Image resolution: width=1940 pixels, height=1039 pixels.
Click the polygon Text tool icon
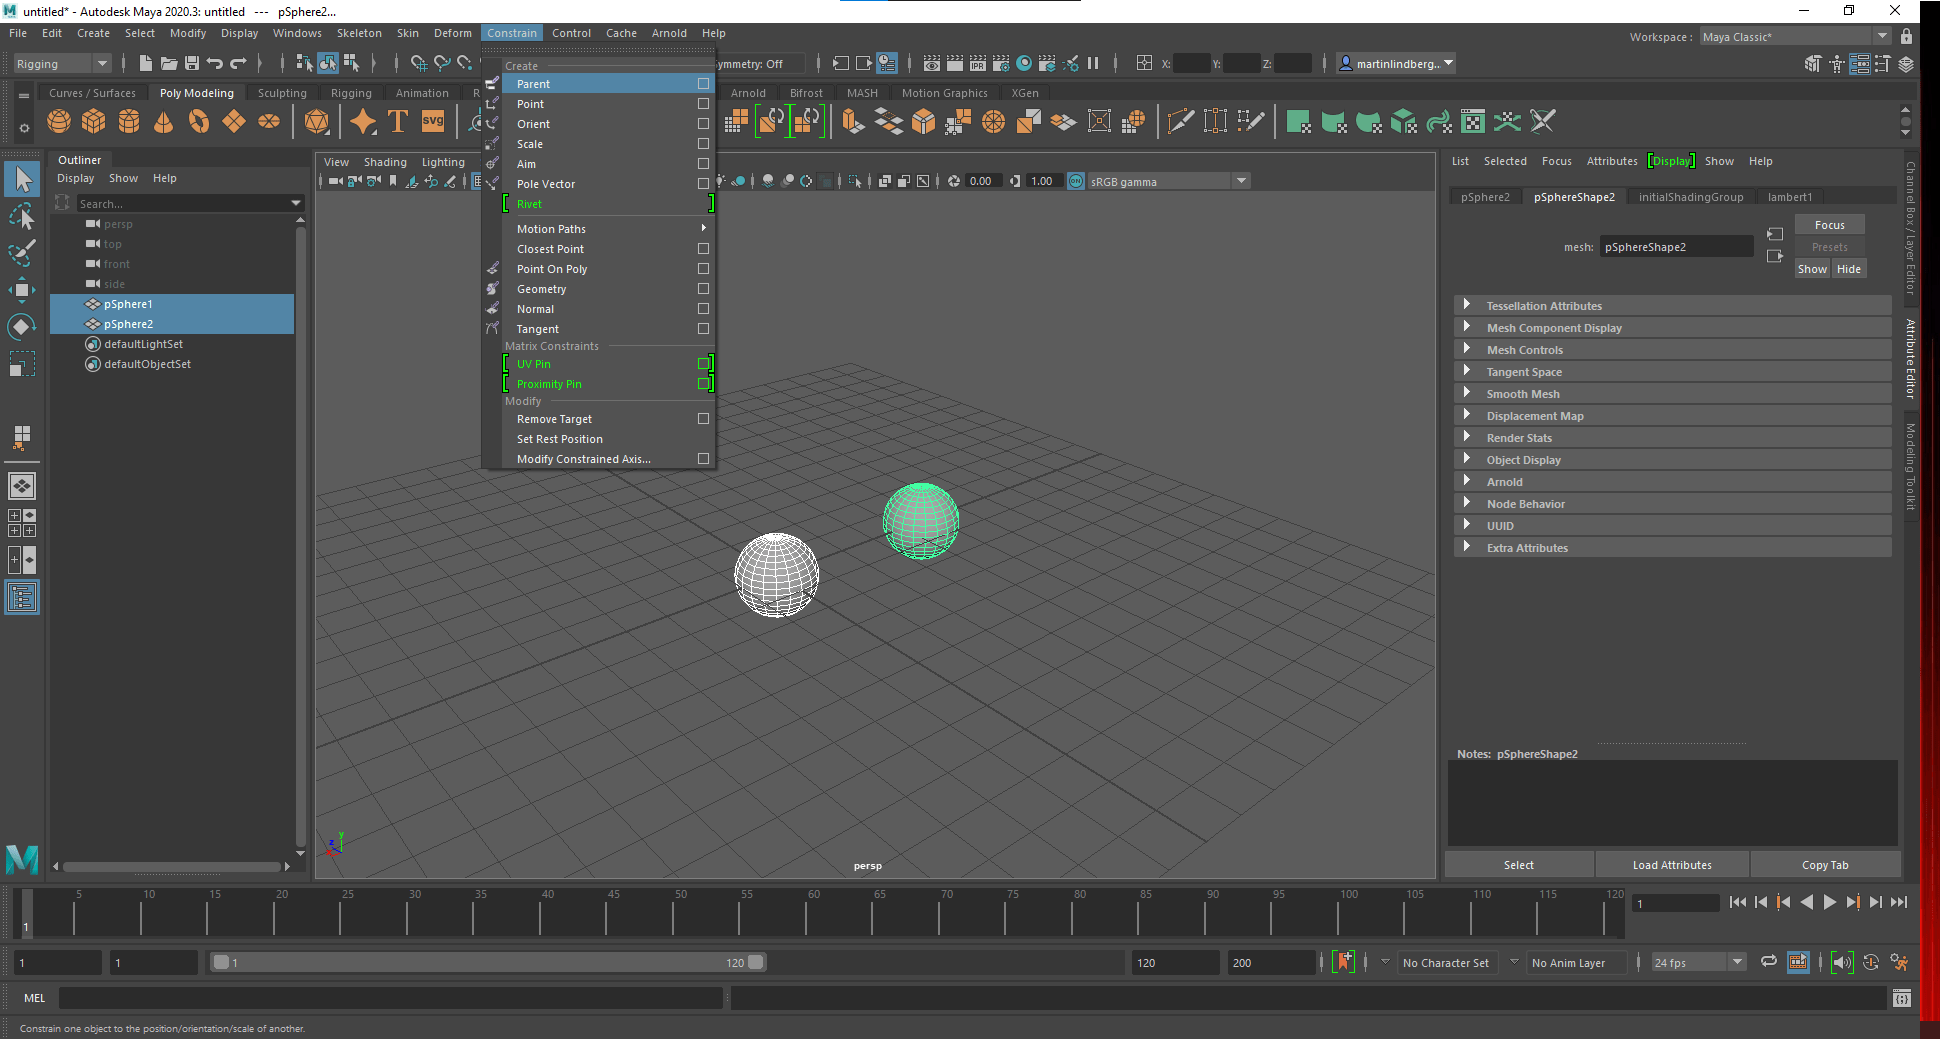[397, 121]
